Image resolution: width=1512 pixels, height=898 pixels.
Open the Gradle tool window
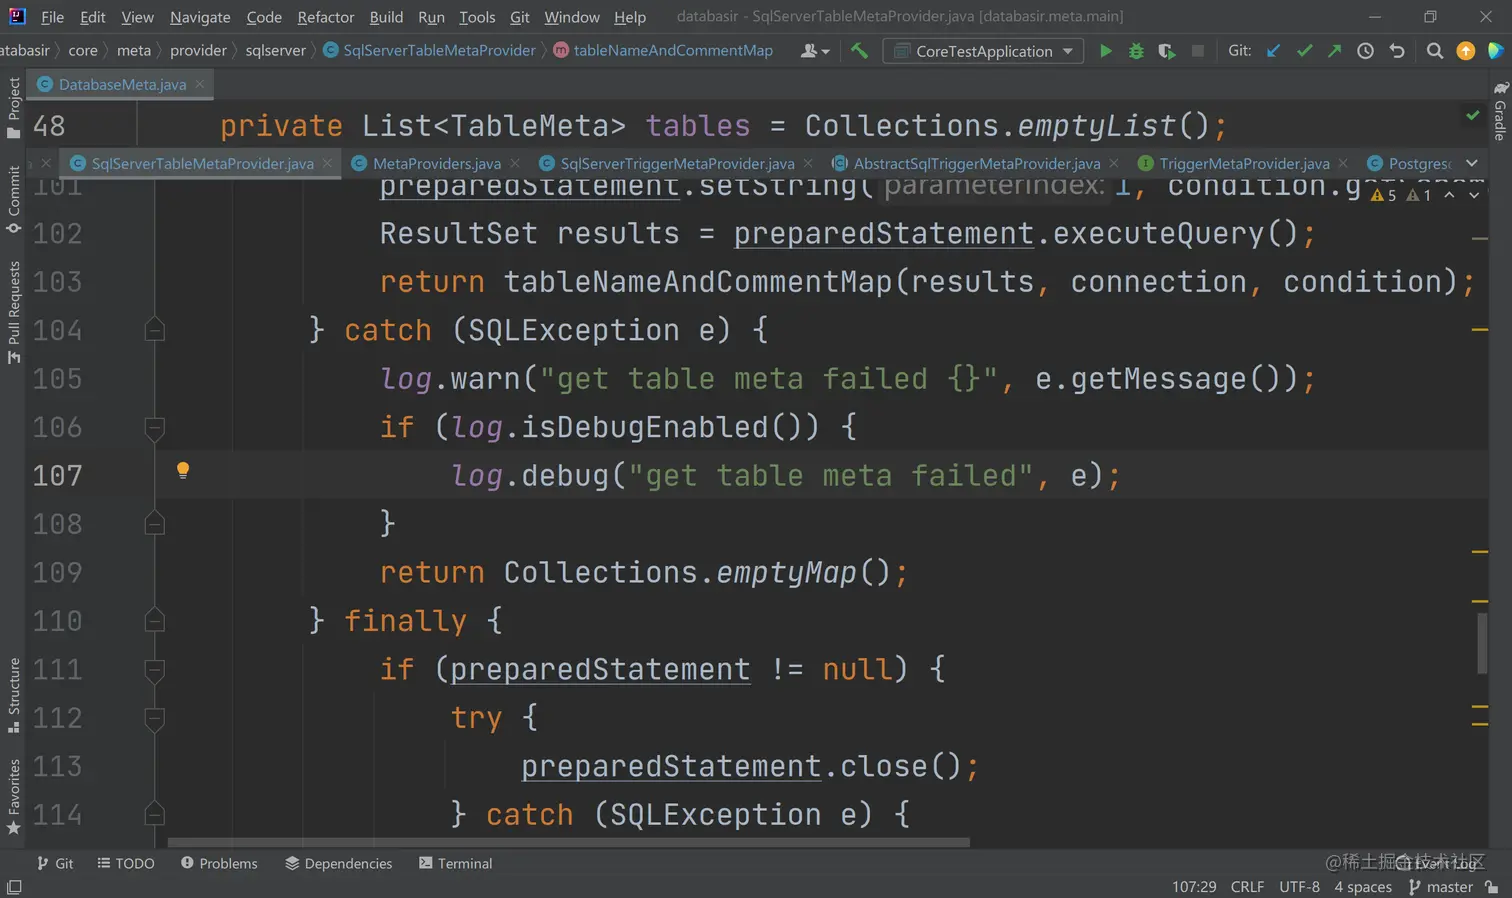[x=1500, y=111]
